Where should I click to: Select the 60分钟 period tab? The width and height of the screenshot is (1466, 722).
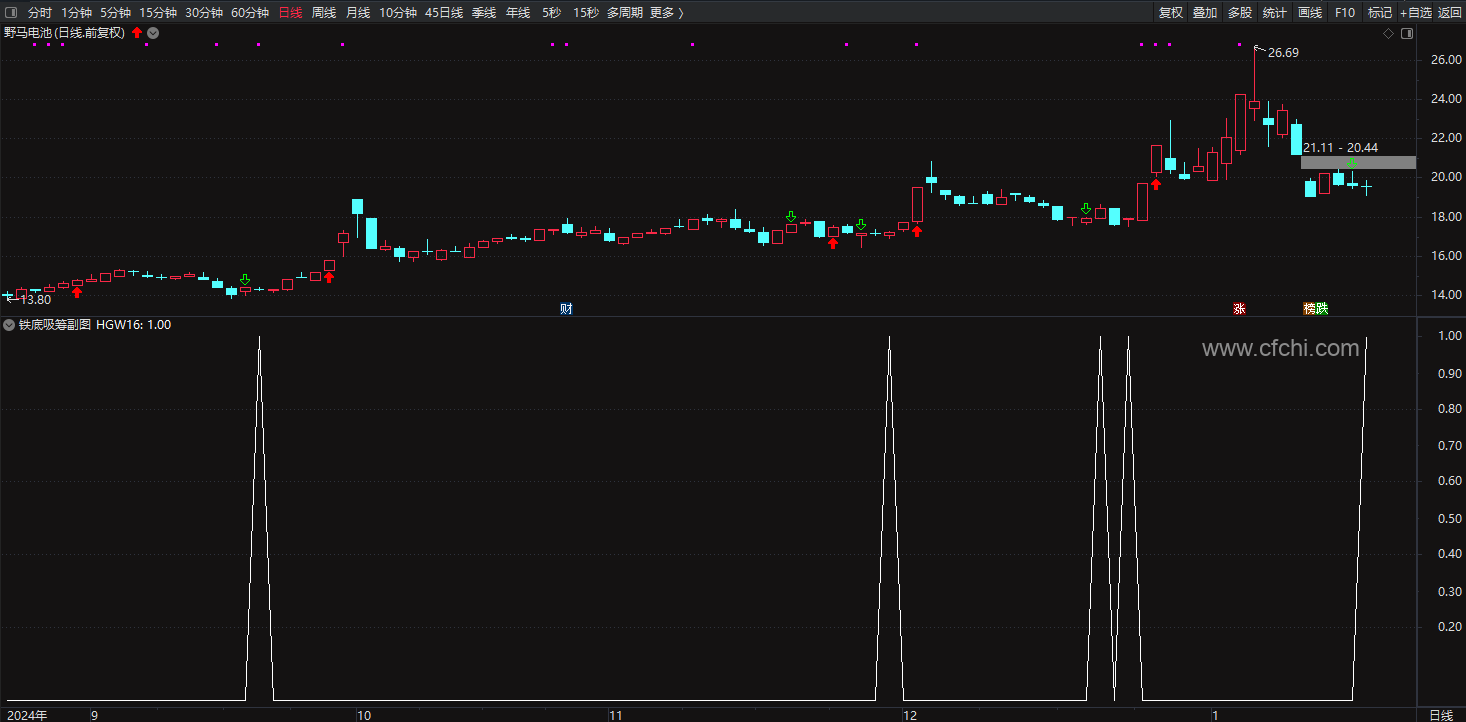tap(250, 13)
